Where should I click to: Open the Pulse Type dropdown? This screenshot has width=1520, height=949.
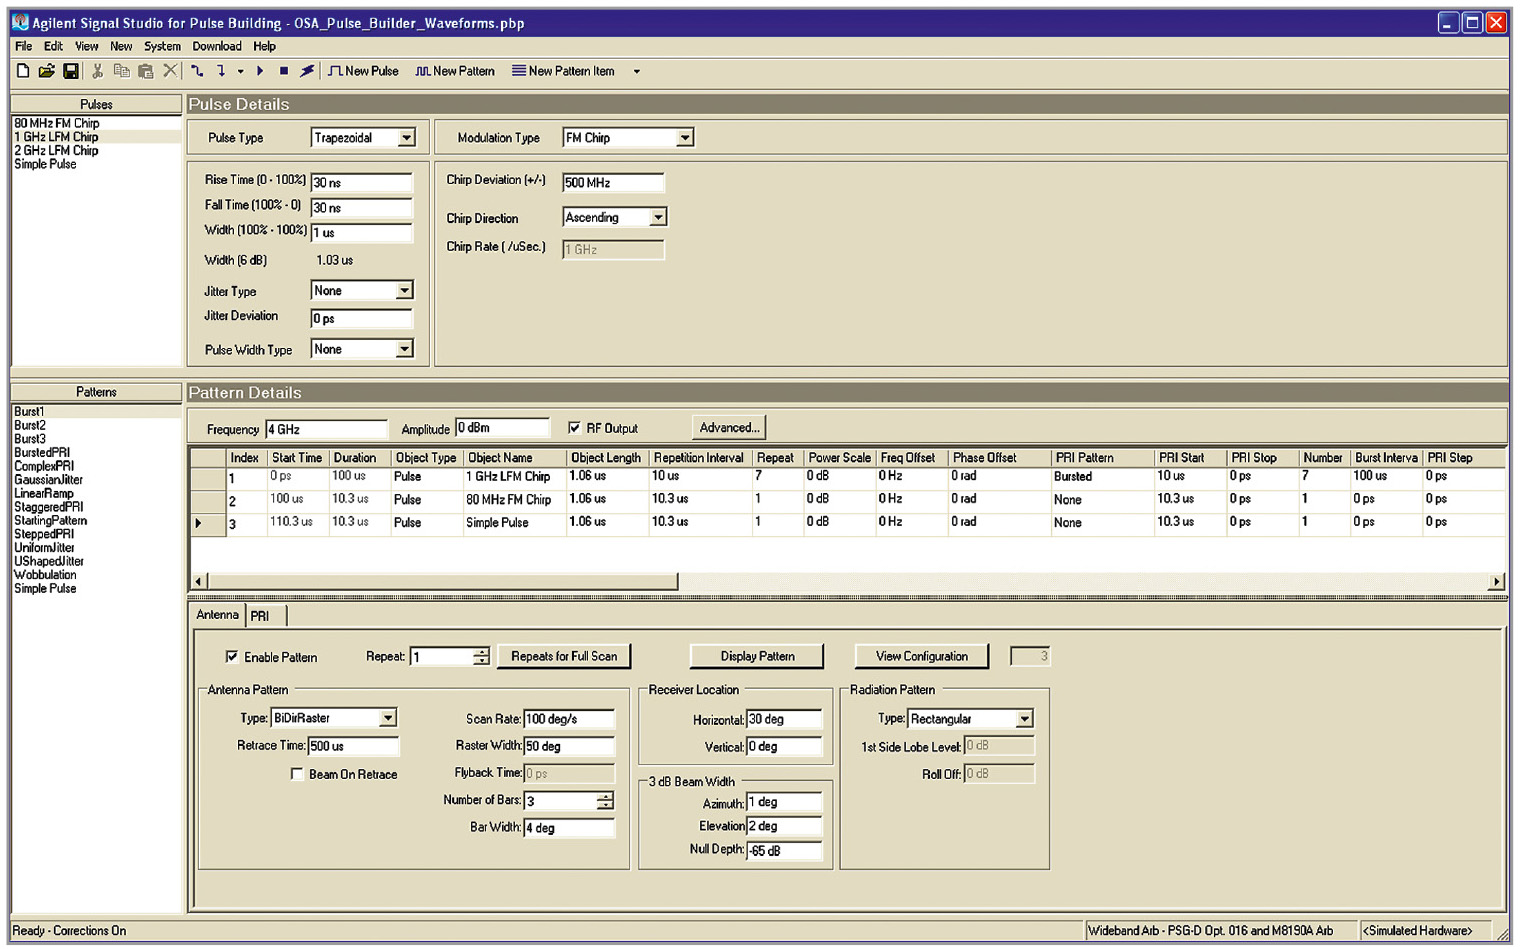tap(406, 138)
